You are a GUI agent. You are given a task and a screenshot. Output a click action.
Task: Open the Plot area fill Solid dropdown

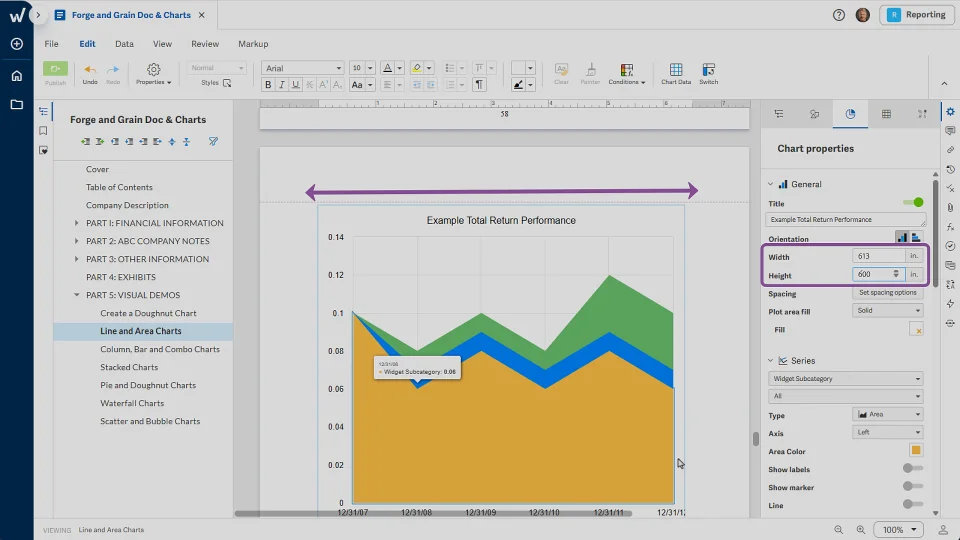(x=887, y=311)
